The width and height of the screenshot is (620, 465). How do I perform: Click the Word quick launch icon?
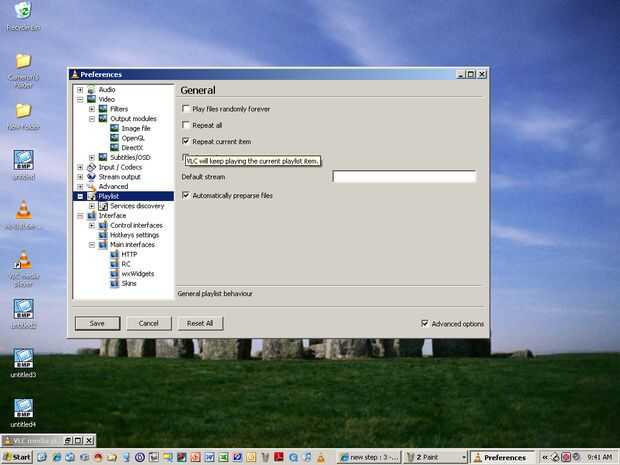coord(209,457)
